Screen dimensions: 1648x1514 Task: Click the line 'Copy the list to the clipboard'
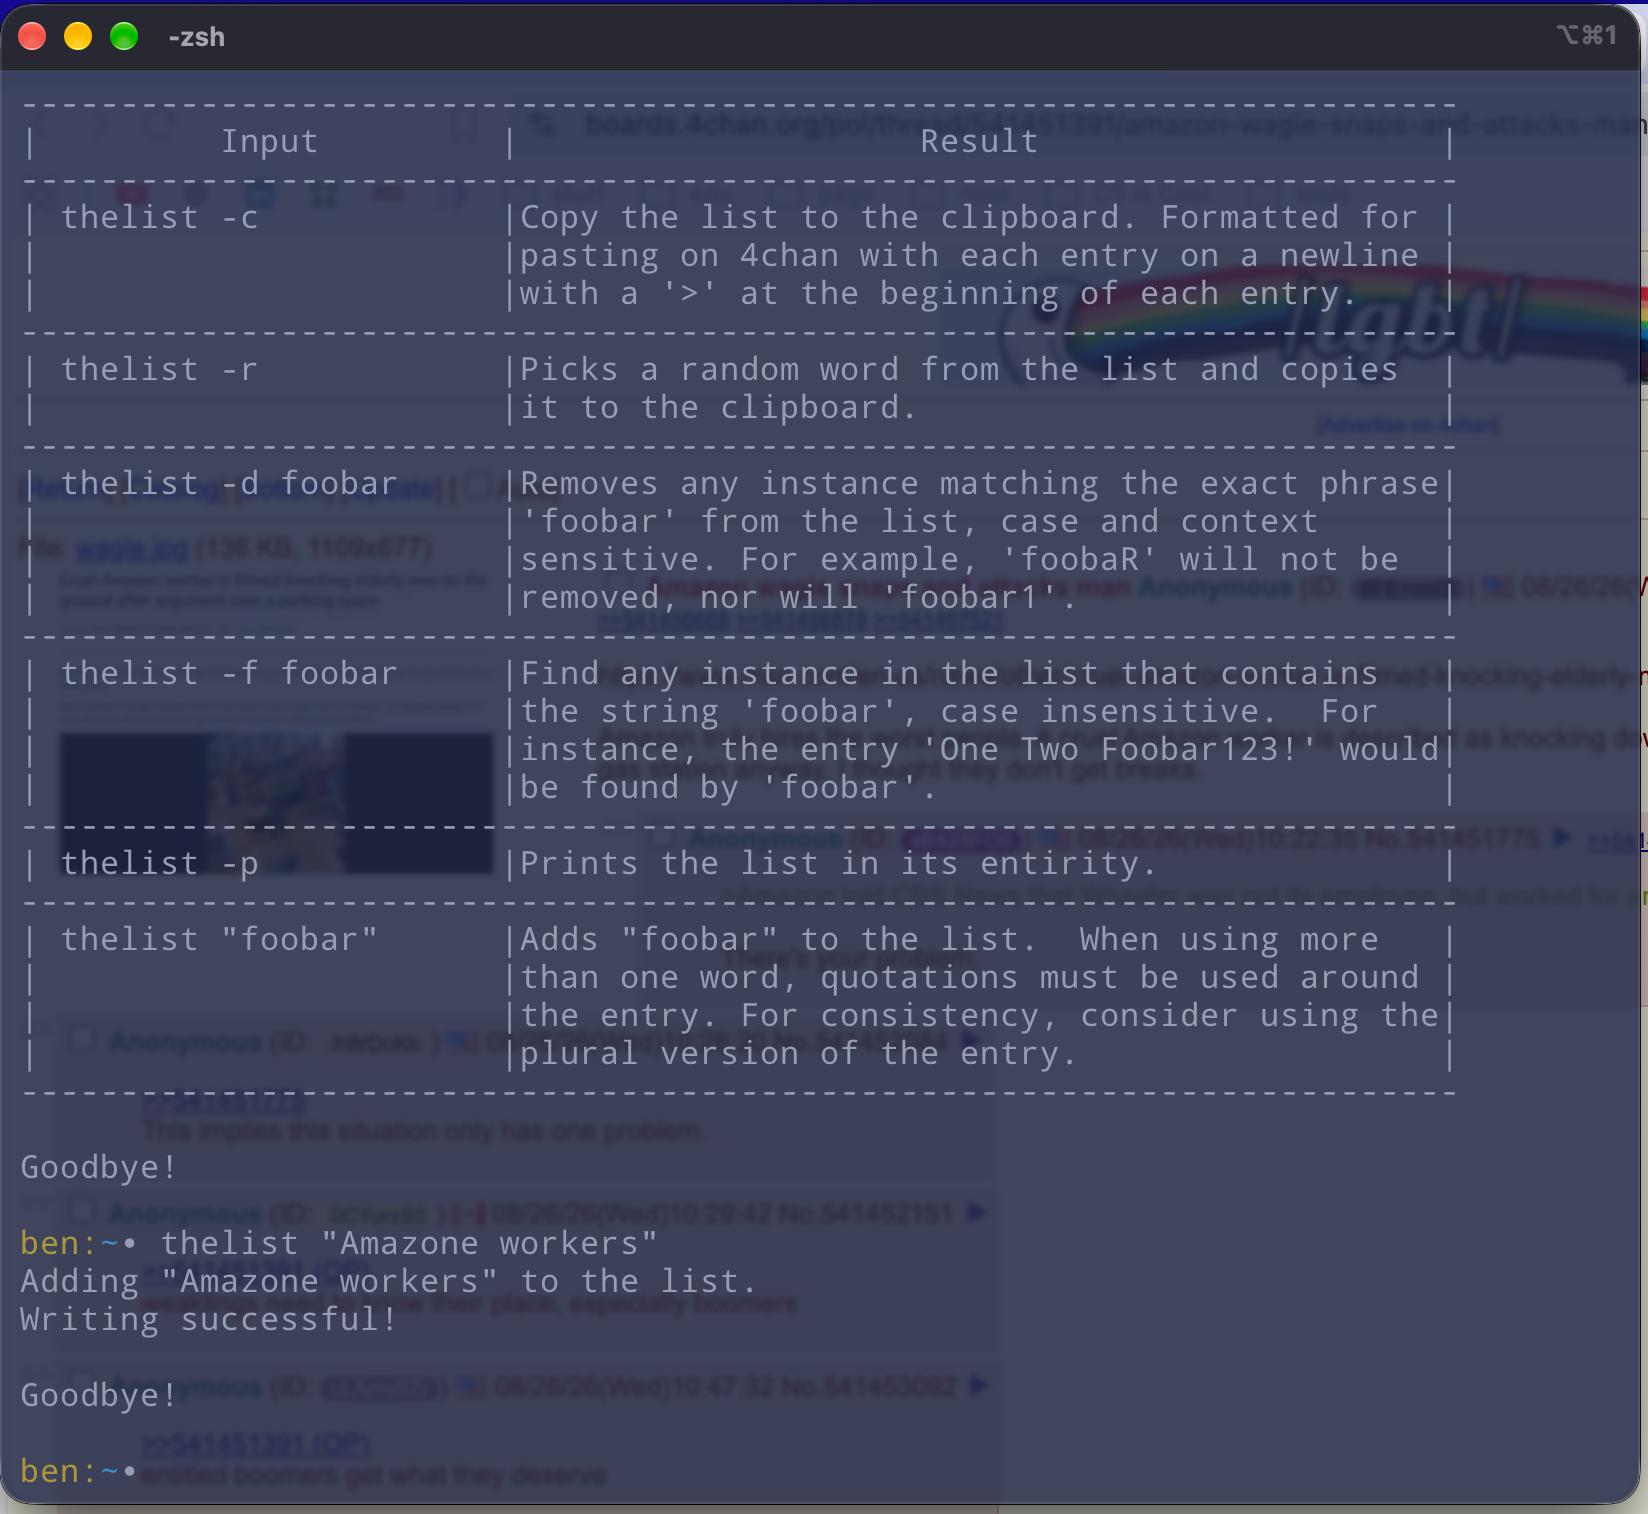tap(969, 218)
